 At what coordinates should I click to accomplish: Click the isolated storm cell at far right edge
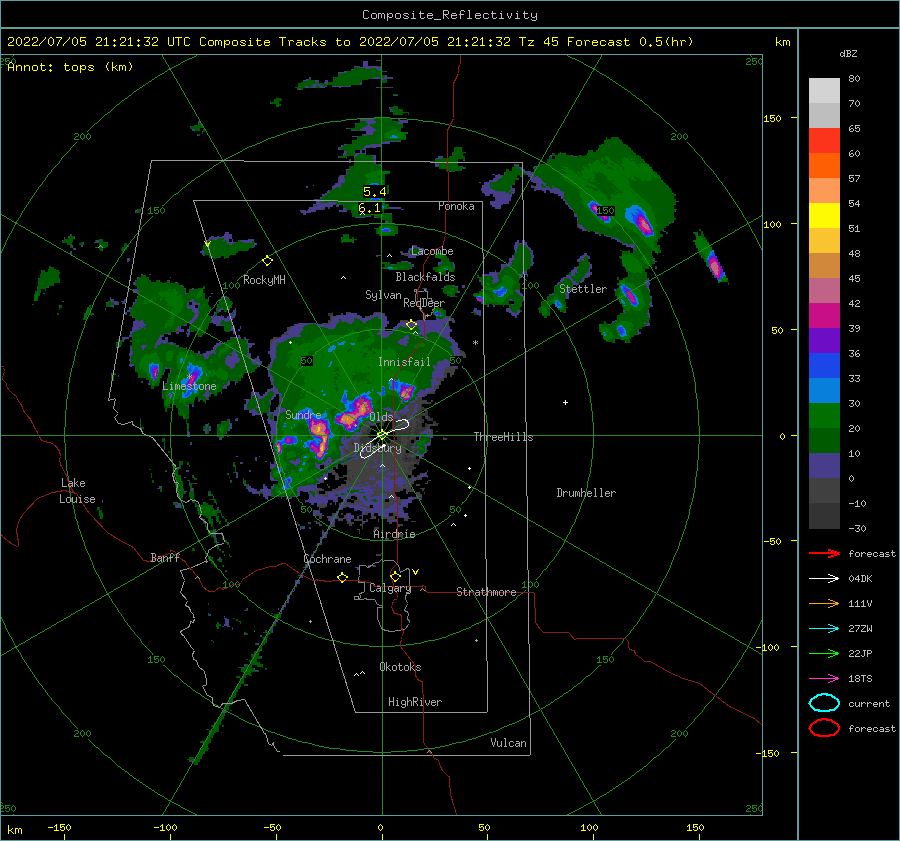point(713,265)
